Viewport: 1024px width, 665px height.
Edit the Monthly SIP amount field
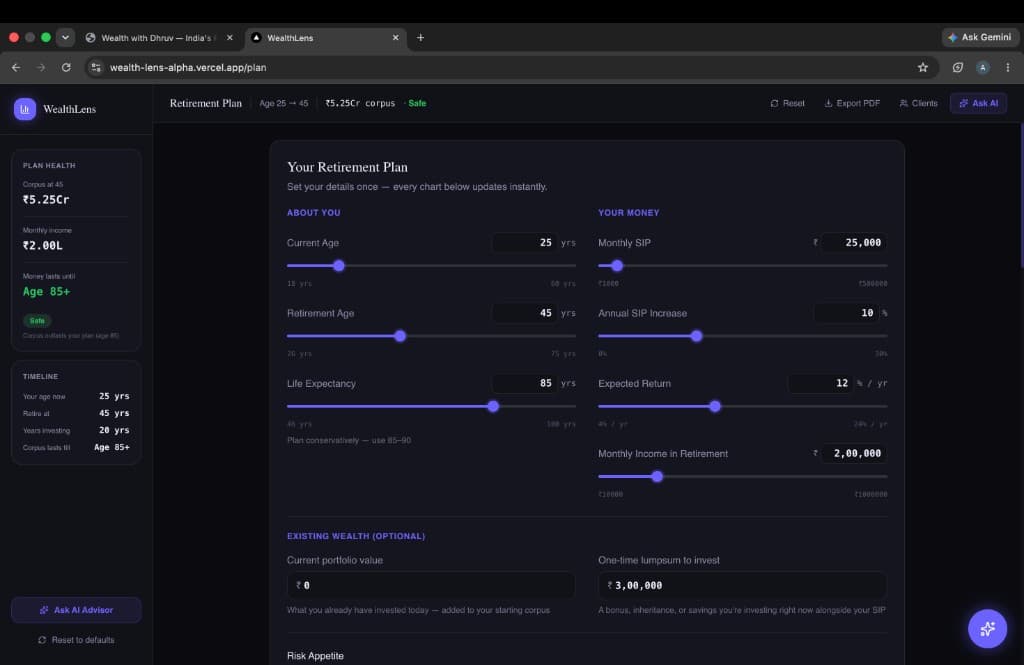(854, 242)
